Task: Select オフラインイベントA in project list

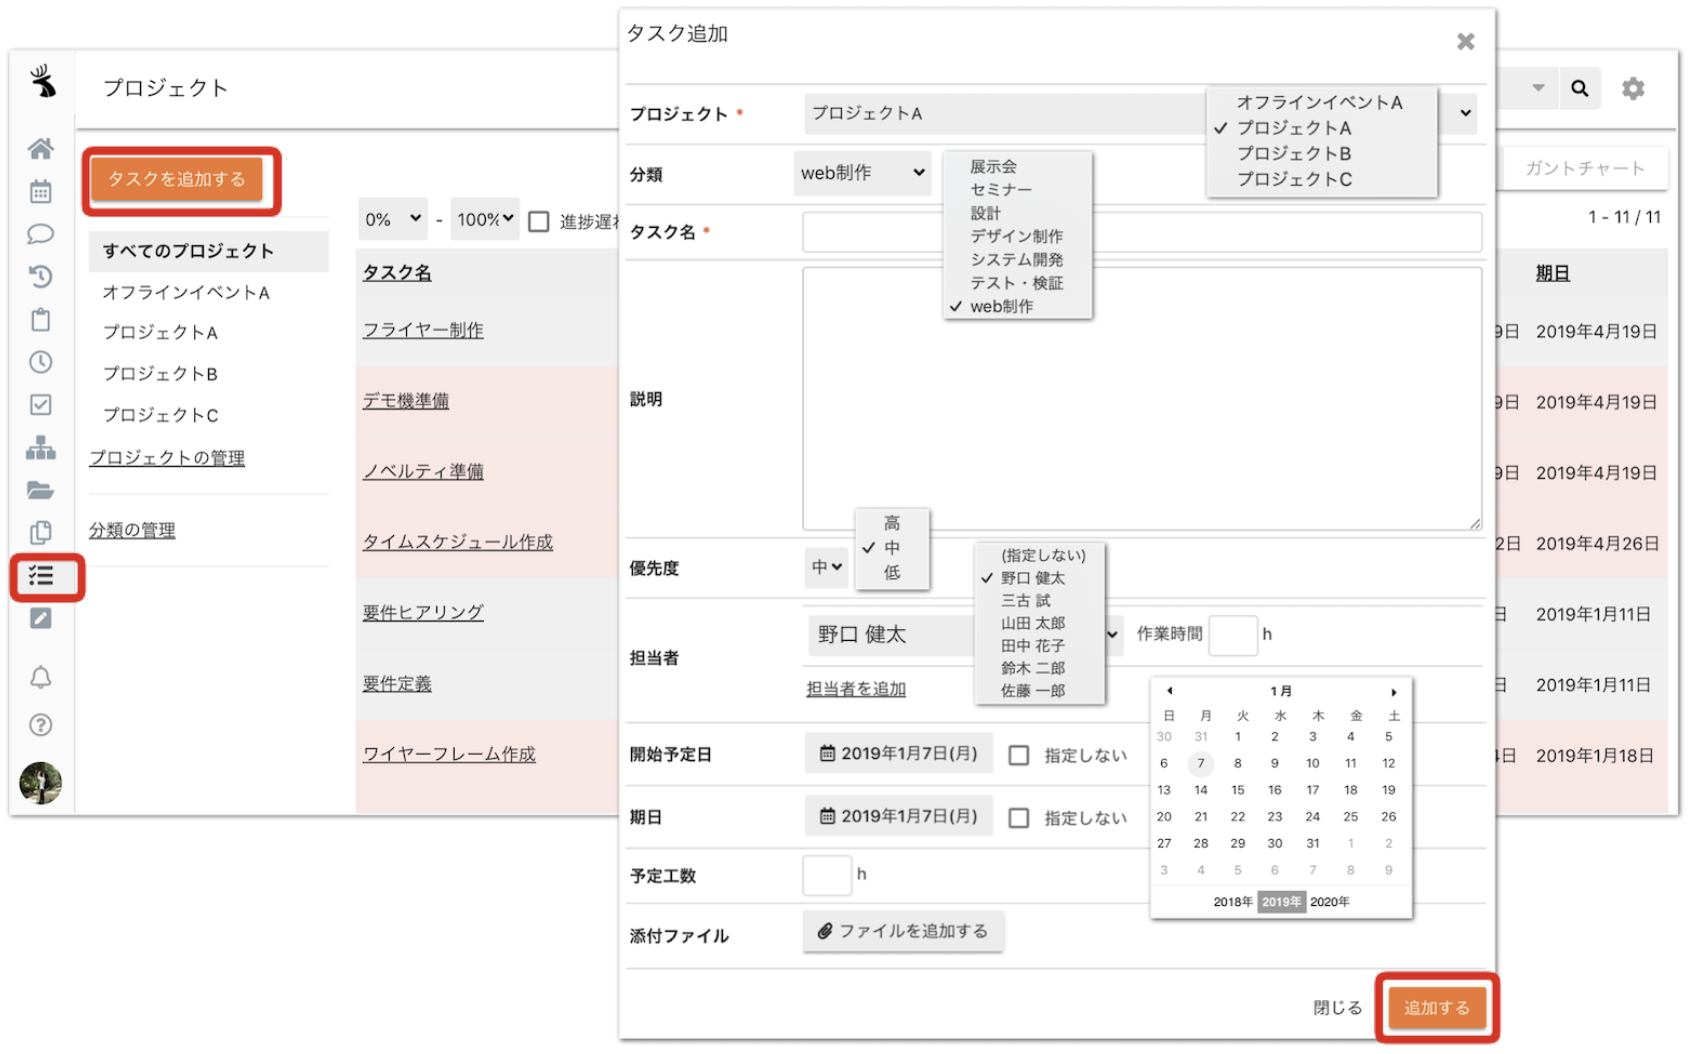Action: tap(1319, 102)
